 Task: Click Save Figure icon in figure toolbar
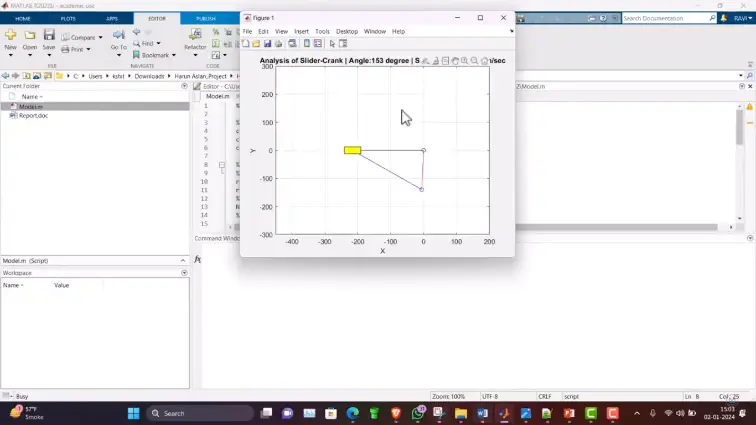(x=267, y=44)
